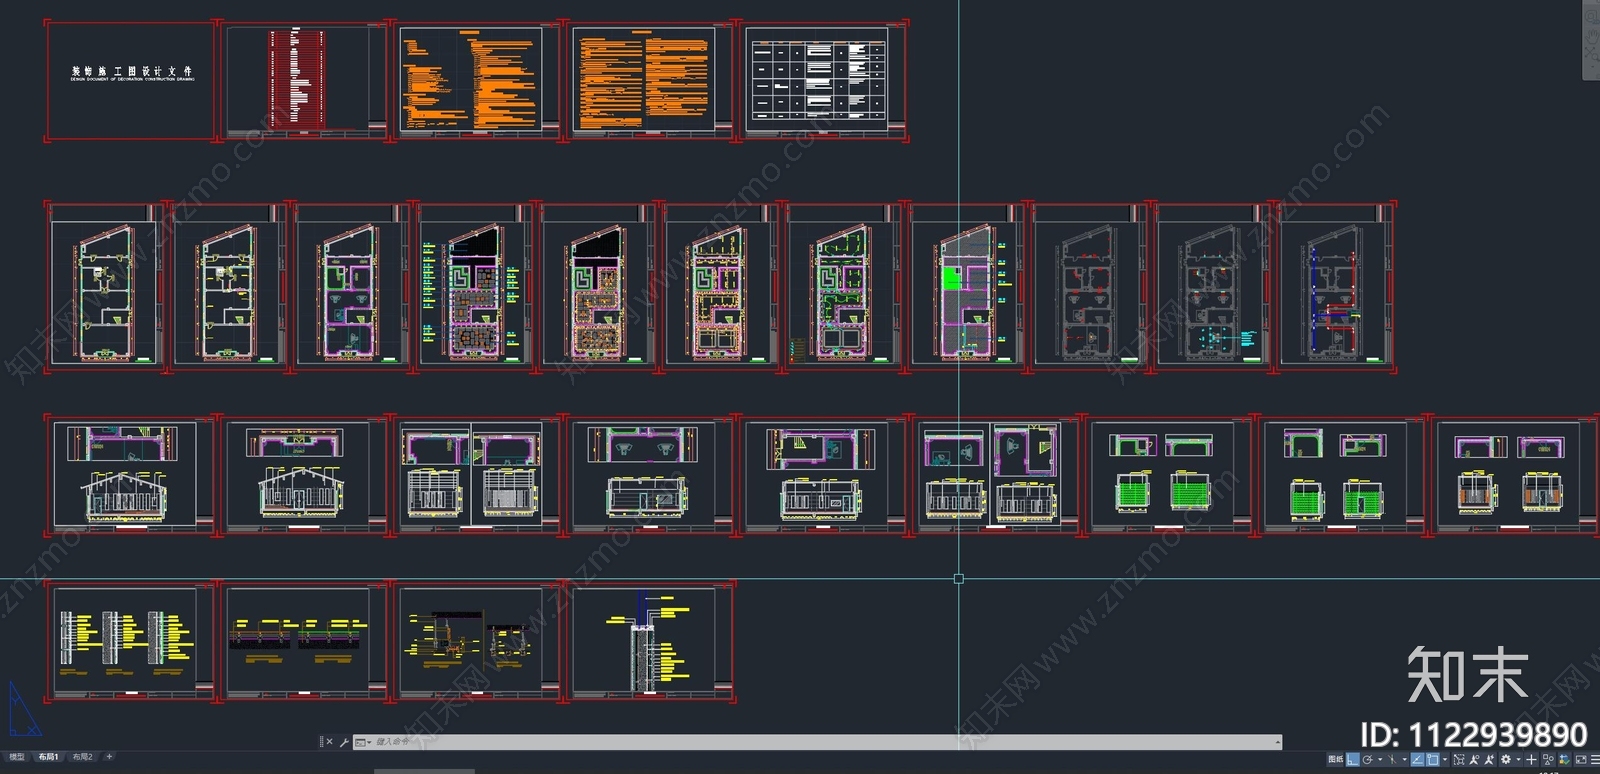Toggle ortho mode in status bar
The width and height of the screenshot is (1600, 774).
[x=1353, y=759]
